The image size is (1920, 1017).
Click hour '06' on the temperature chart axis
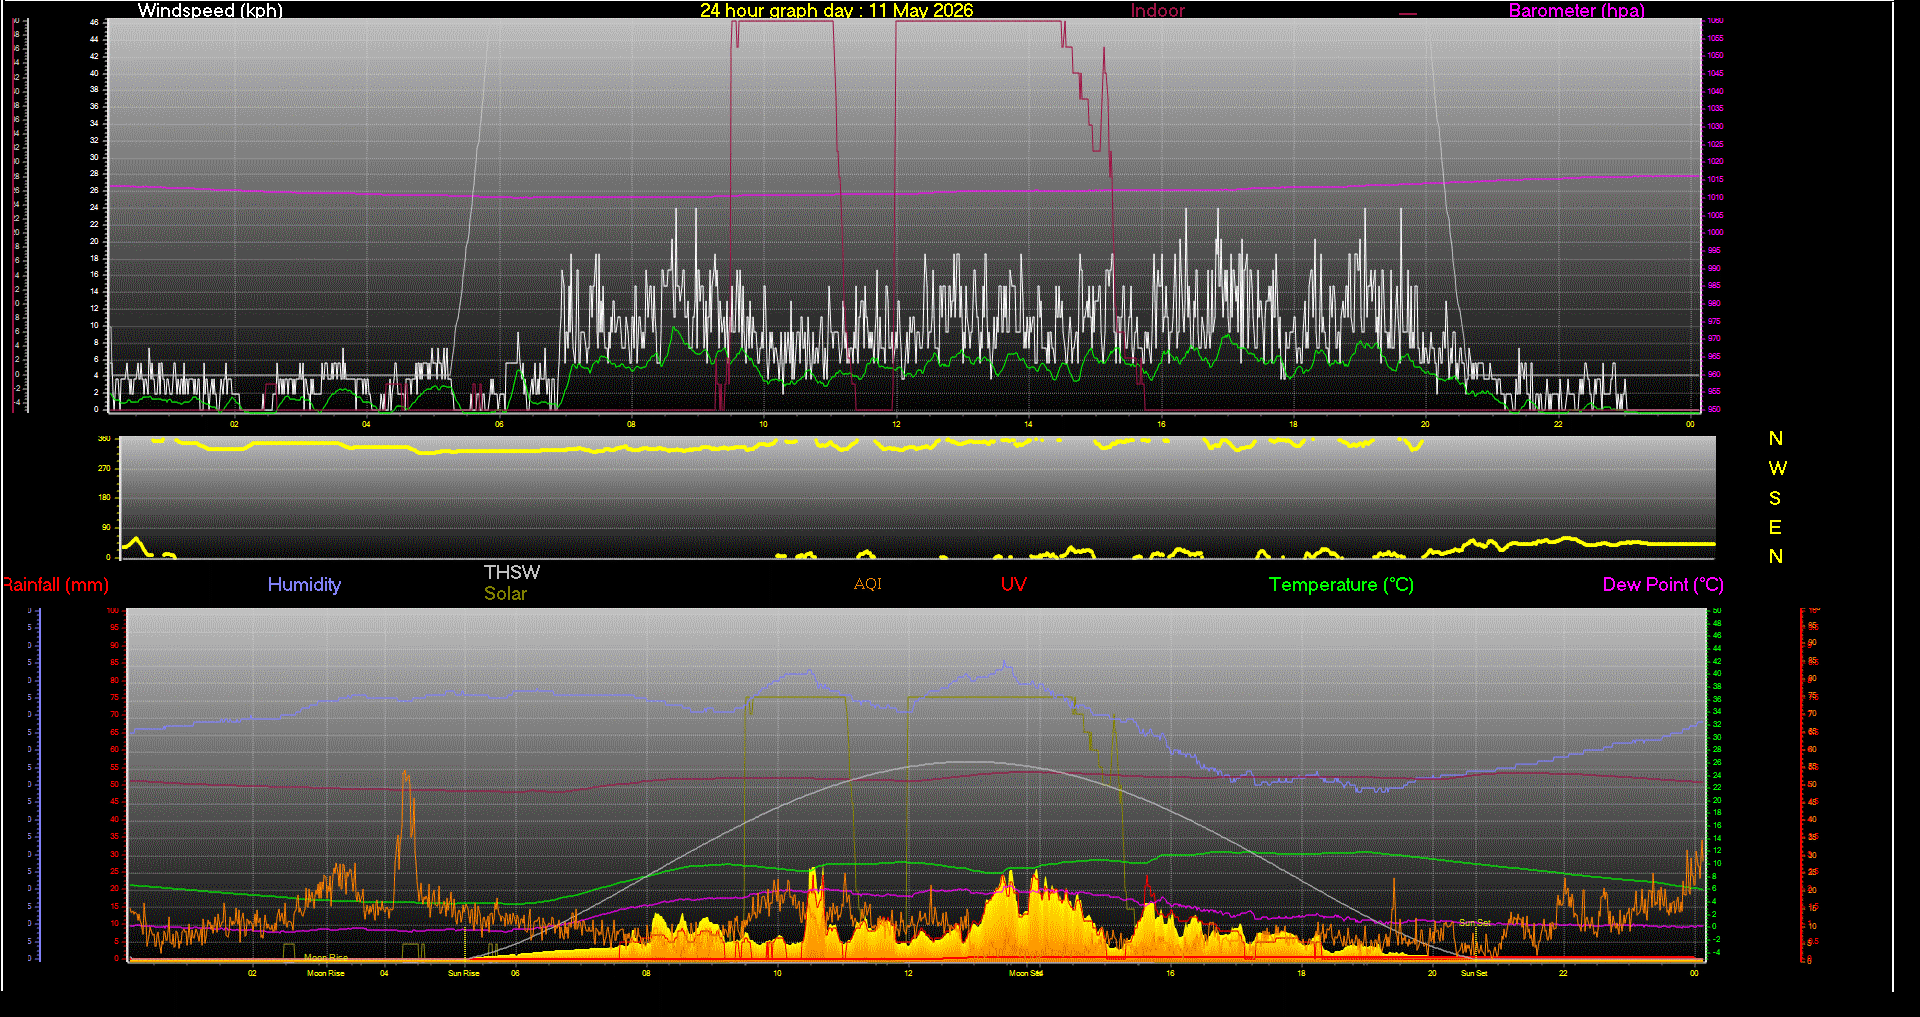click(515, 973)
